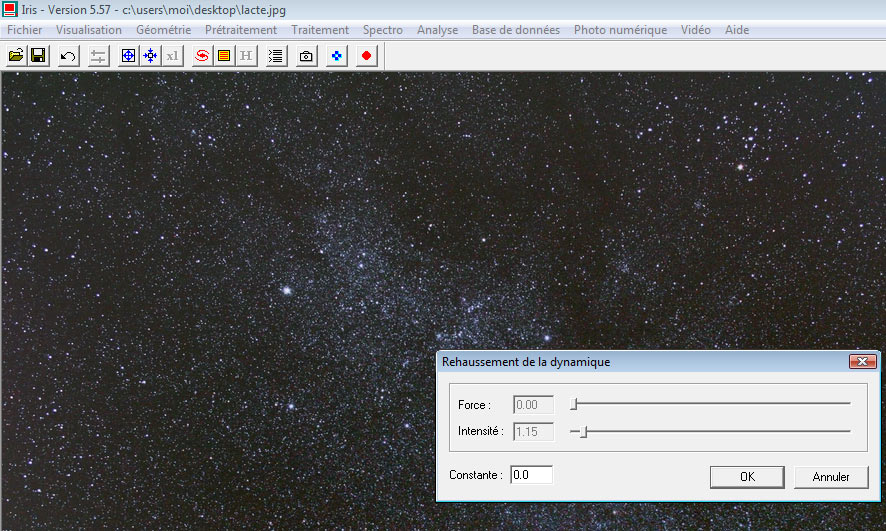This screenshot has height=531, width=886.
Task: Click the Force value field showing 0.00
Action: click(533, 404)
